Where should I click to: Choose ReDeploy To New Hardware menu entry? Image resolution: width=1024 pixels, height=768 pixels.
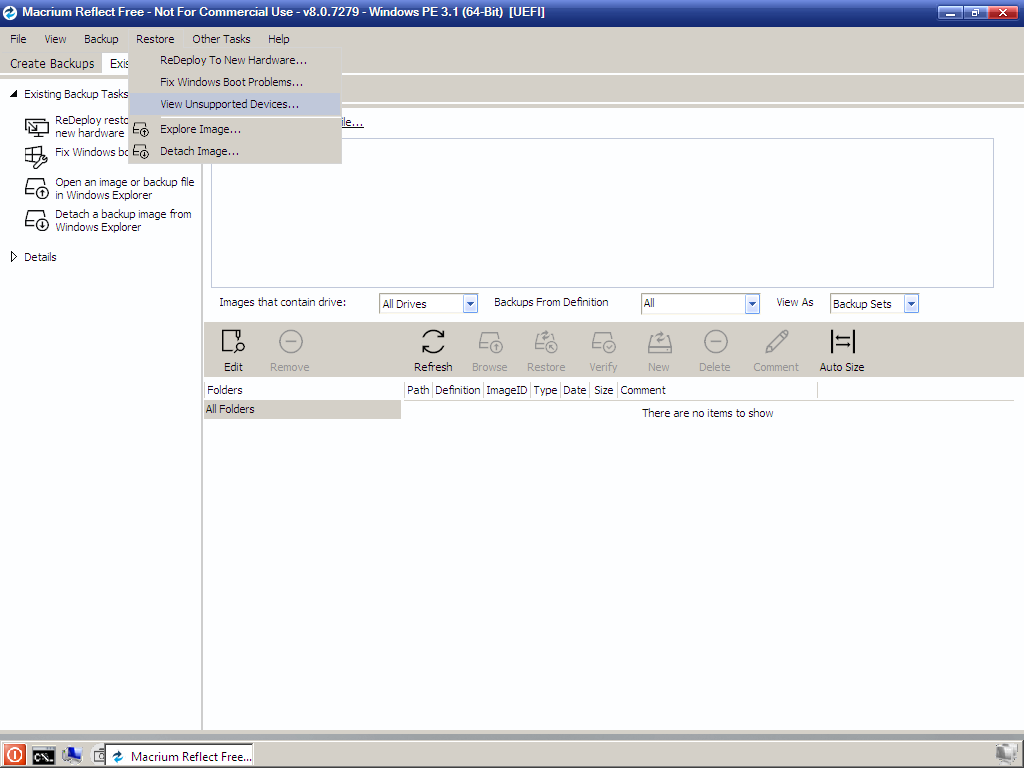tap(235, 60)
